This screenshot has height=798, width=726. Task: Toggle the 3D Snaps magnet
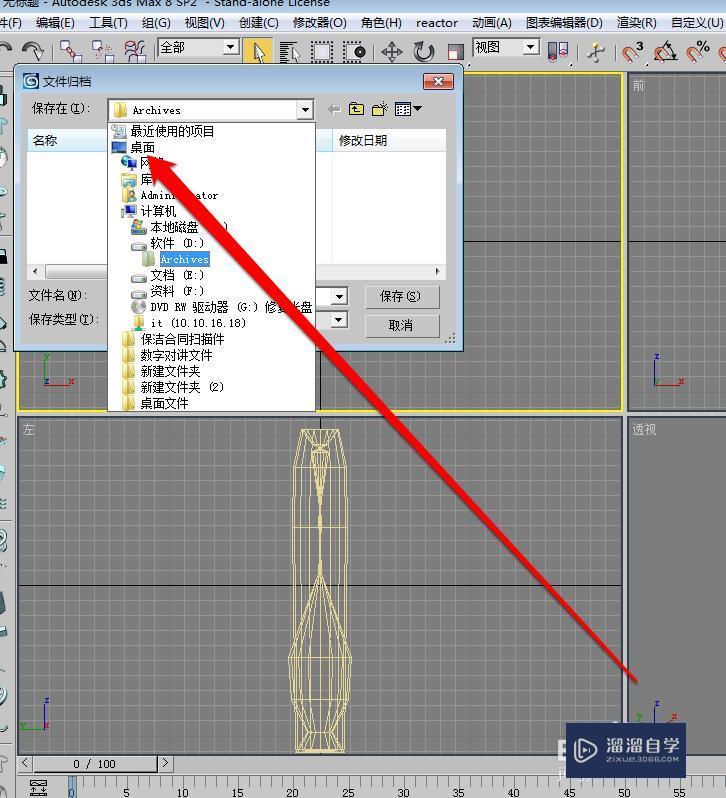coord(632,51)
